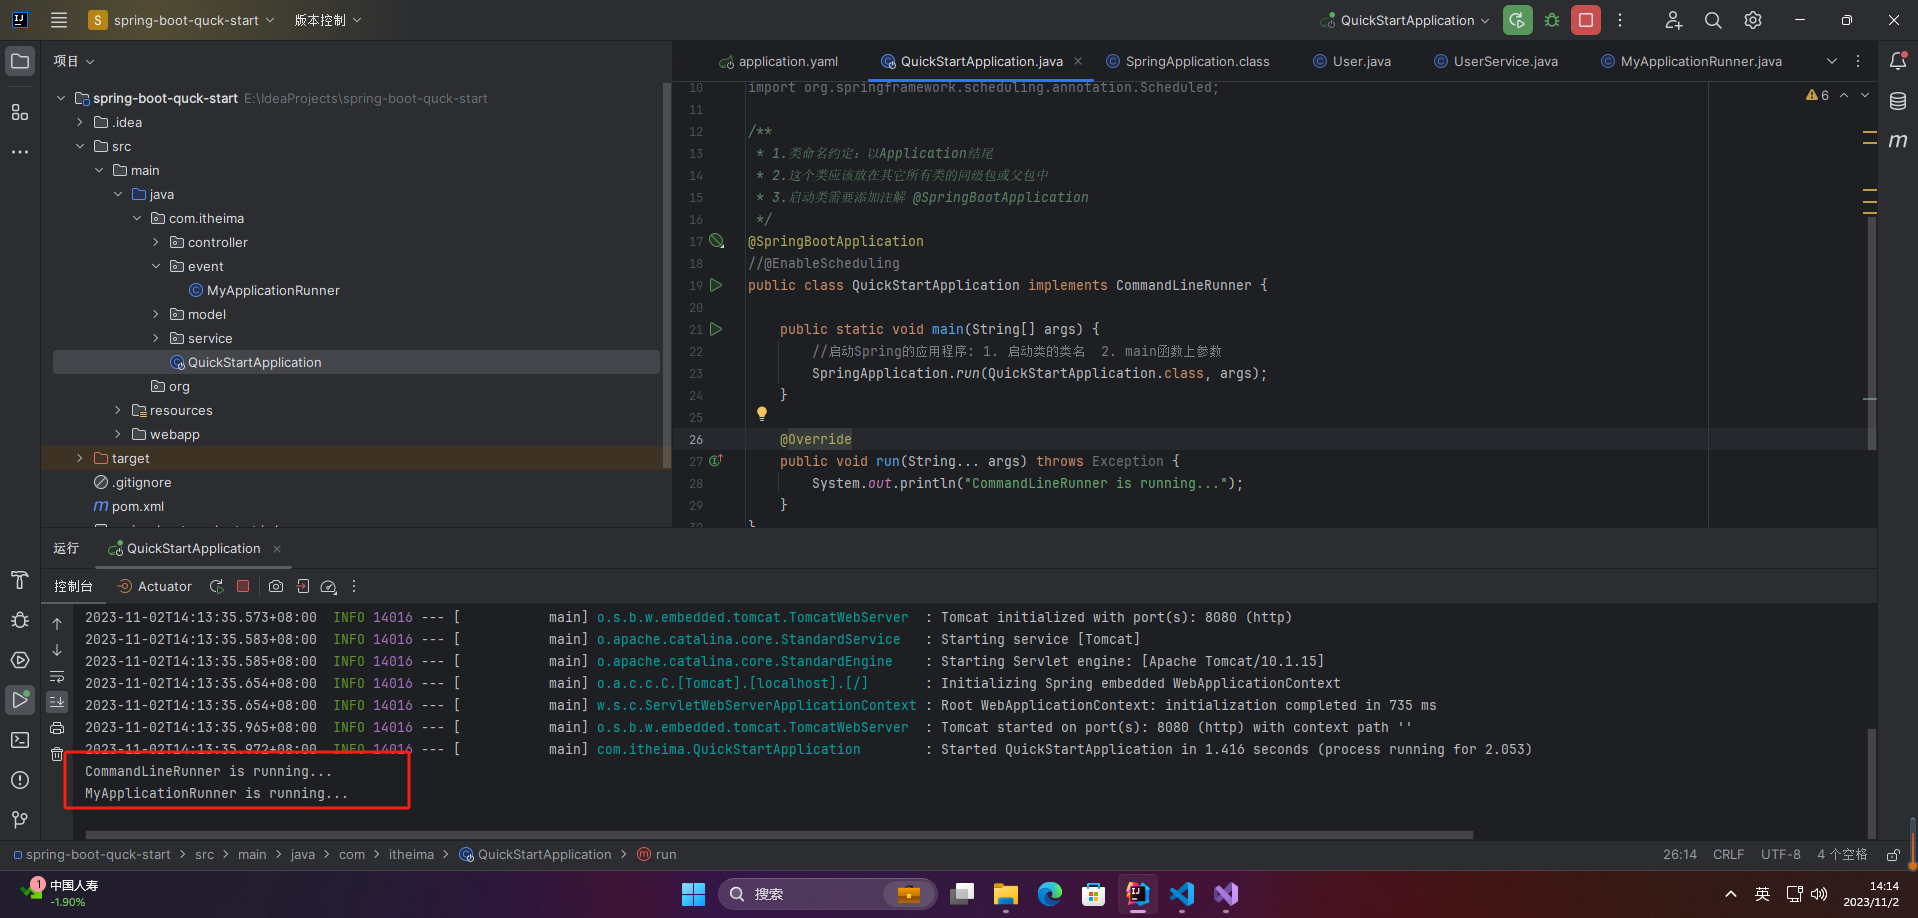1918x918 pixels.
Task: Switch to application.yaml tab
Action: (778, 61)
